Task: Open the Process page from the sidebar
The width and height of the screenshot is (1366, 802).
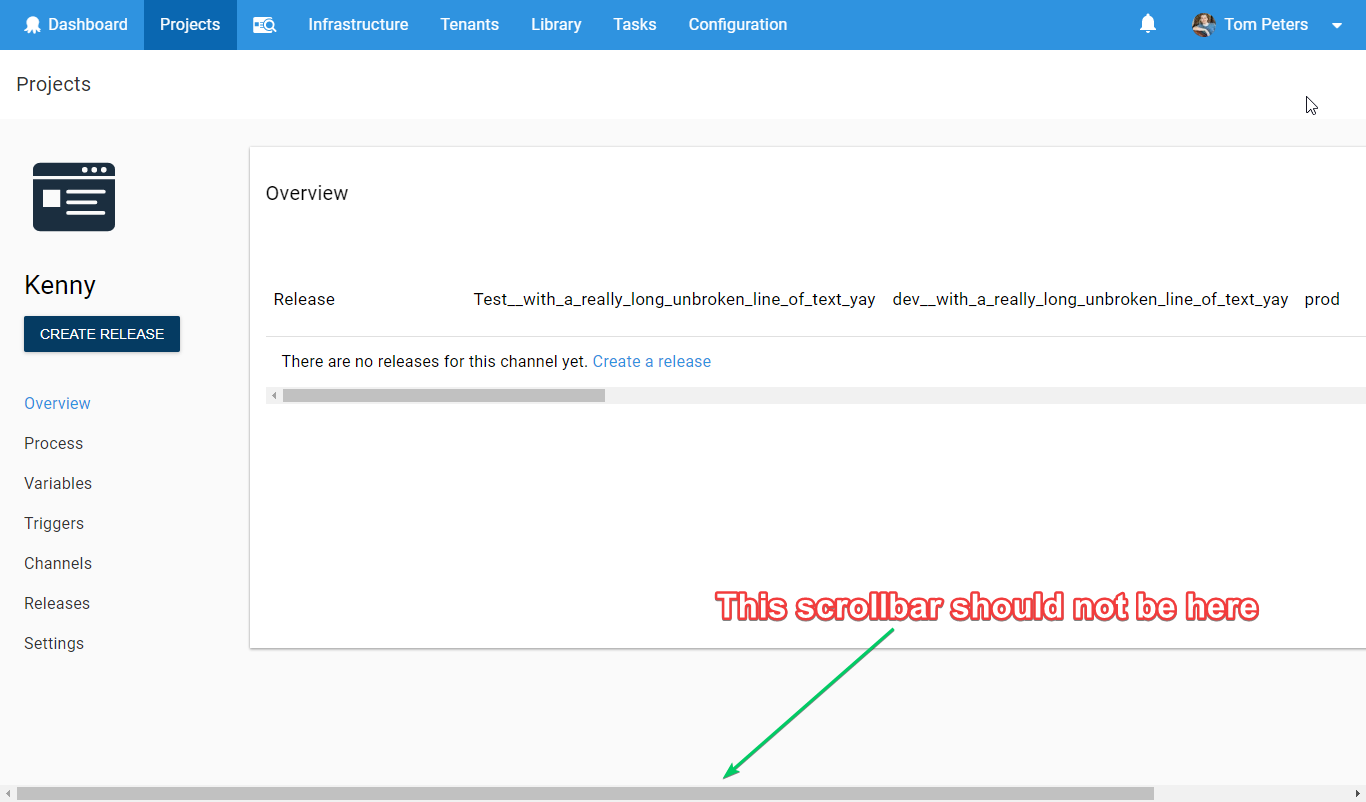Action: click(x=53, y=443)
